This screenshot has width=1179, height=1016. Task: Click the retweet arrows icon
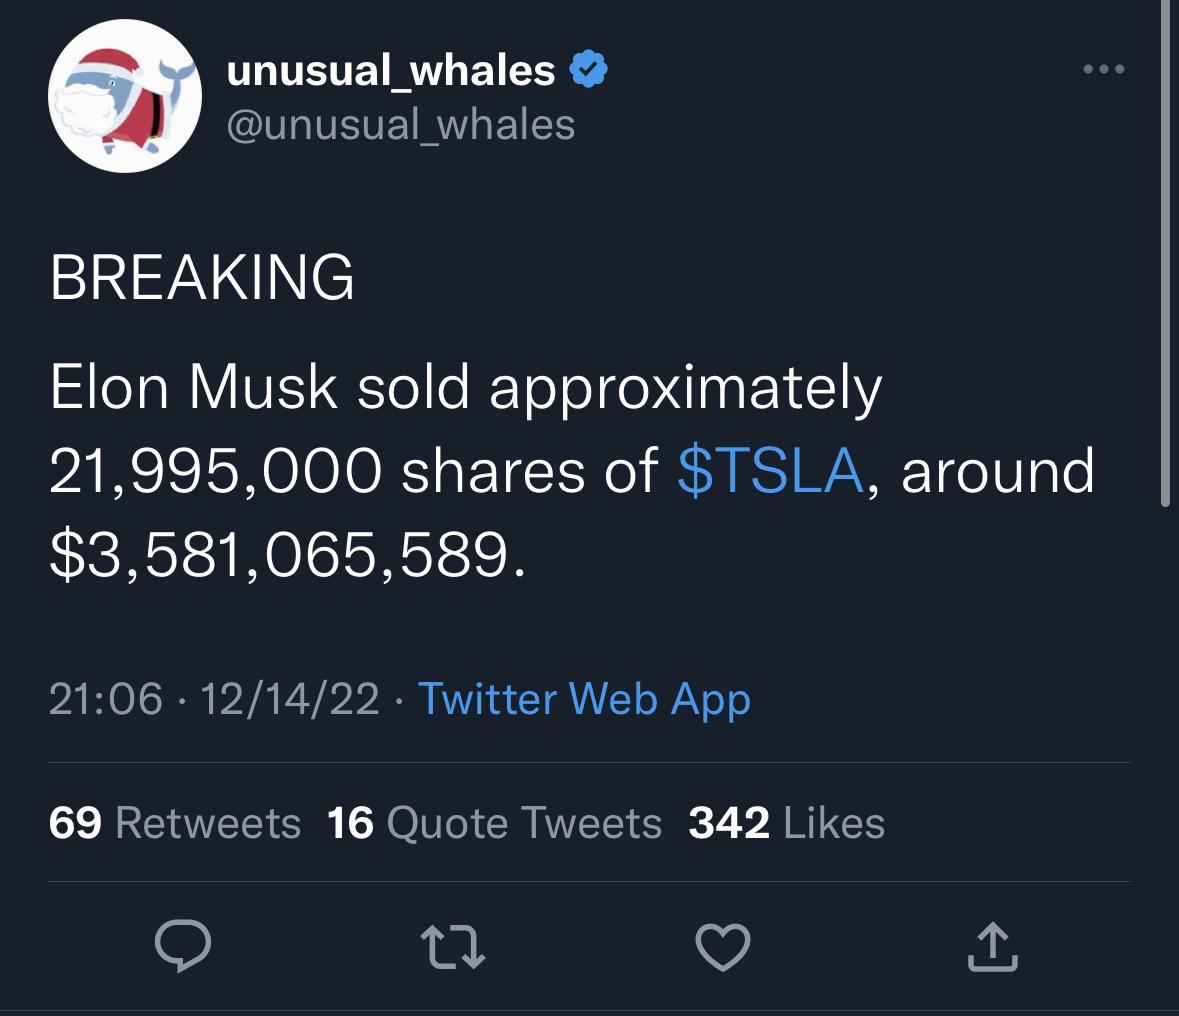453,945
